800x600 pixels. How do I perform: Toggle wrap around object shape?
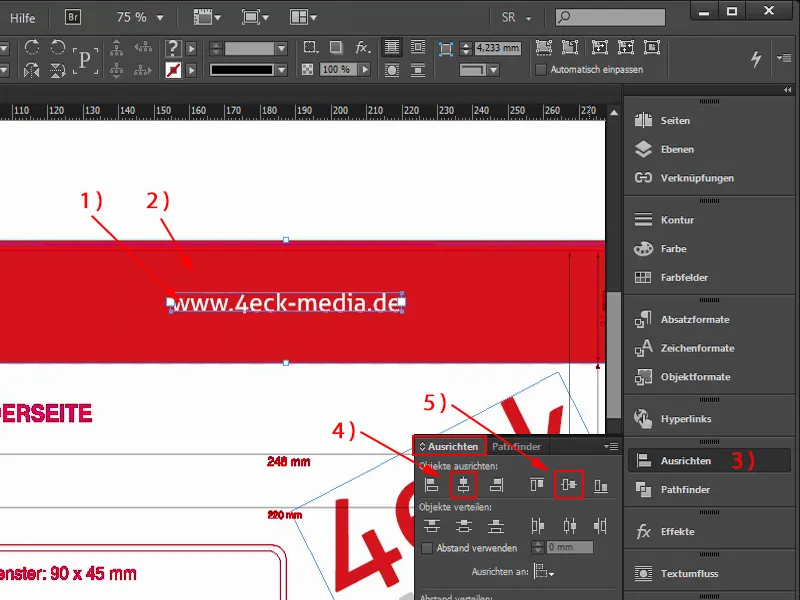(x=392, y=70)
